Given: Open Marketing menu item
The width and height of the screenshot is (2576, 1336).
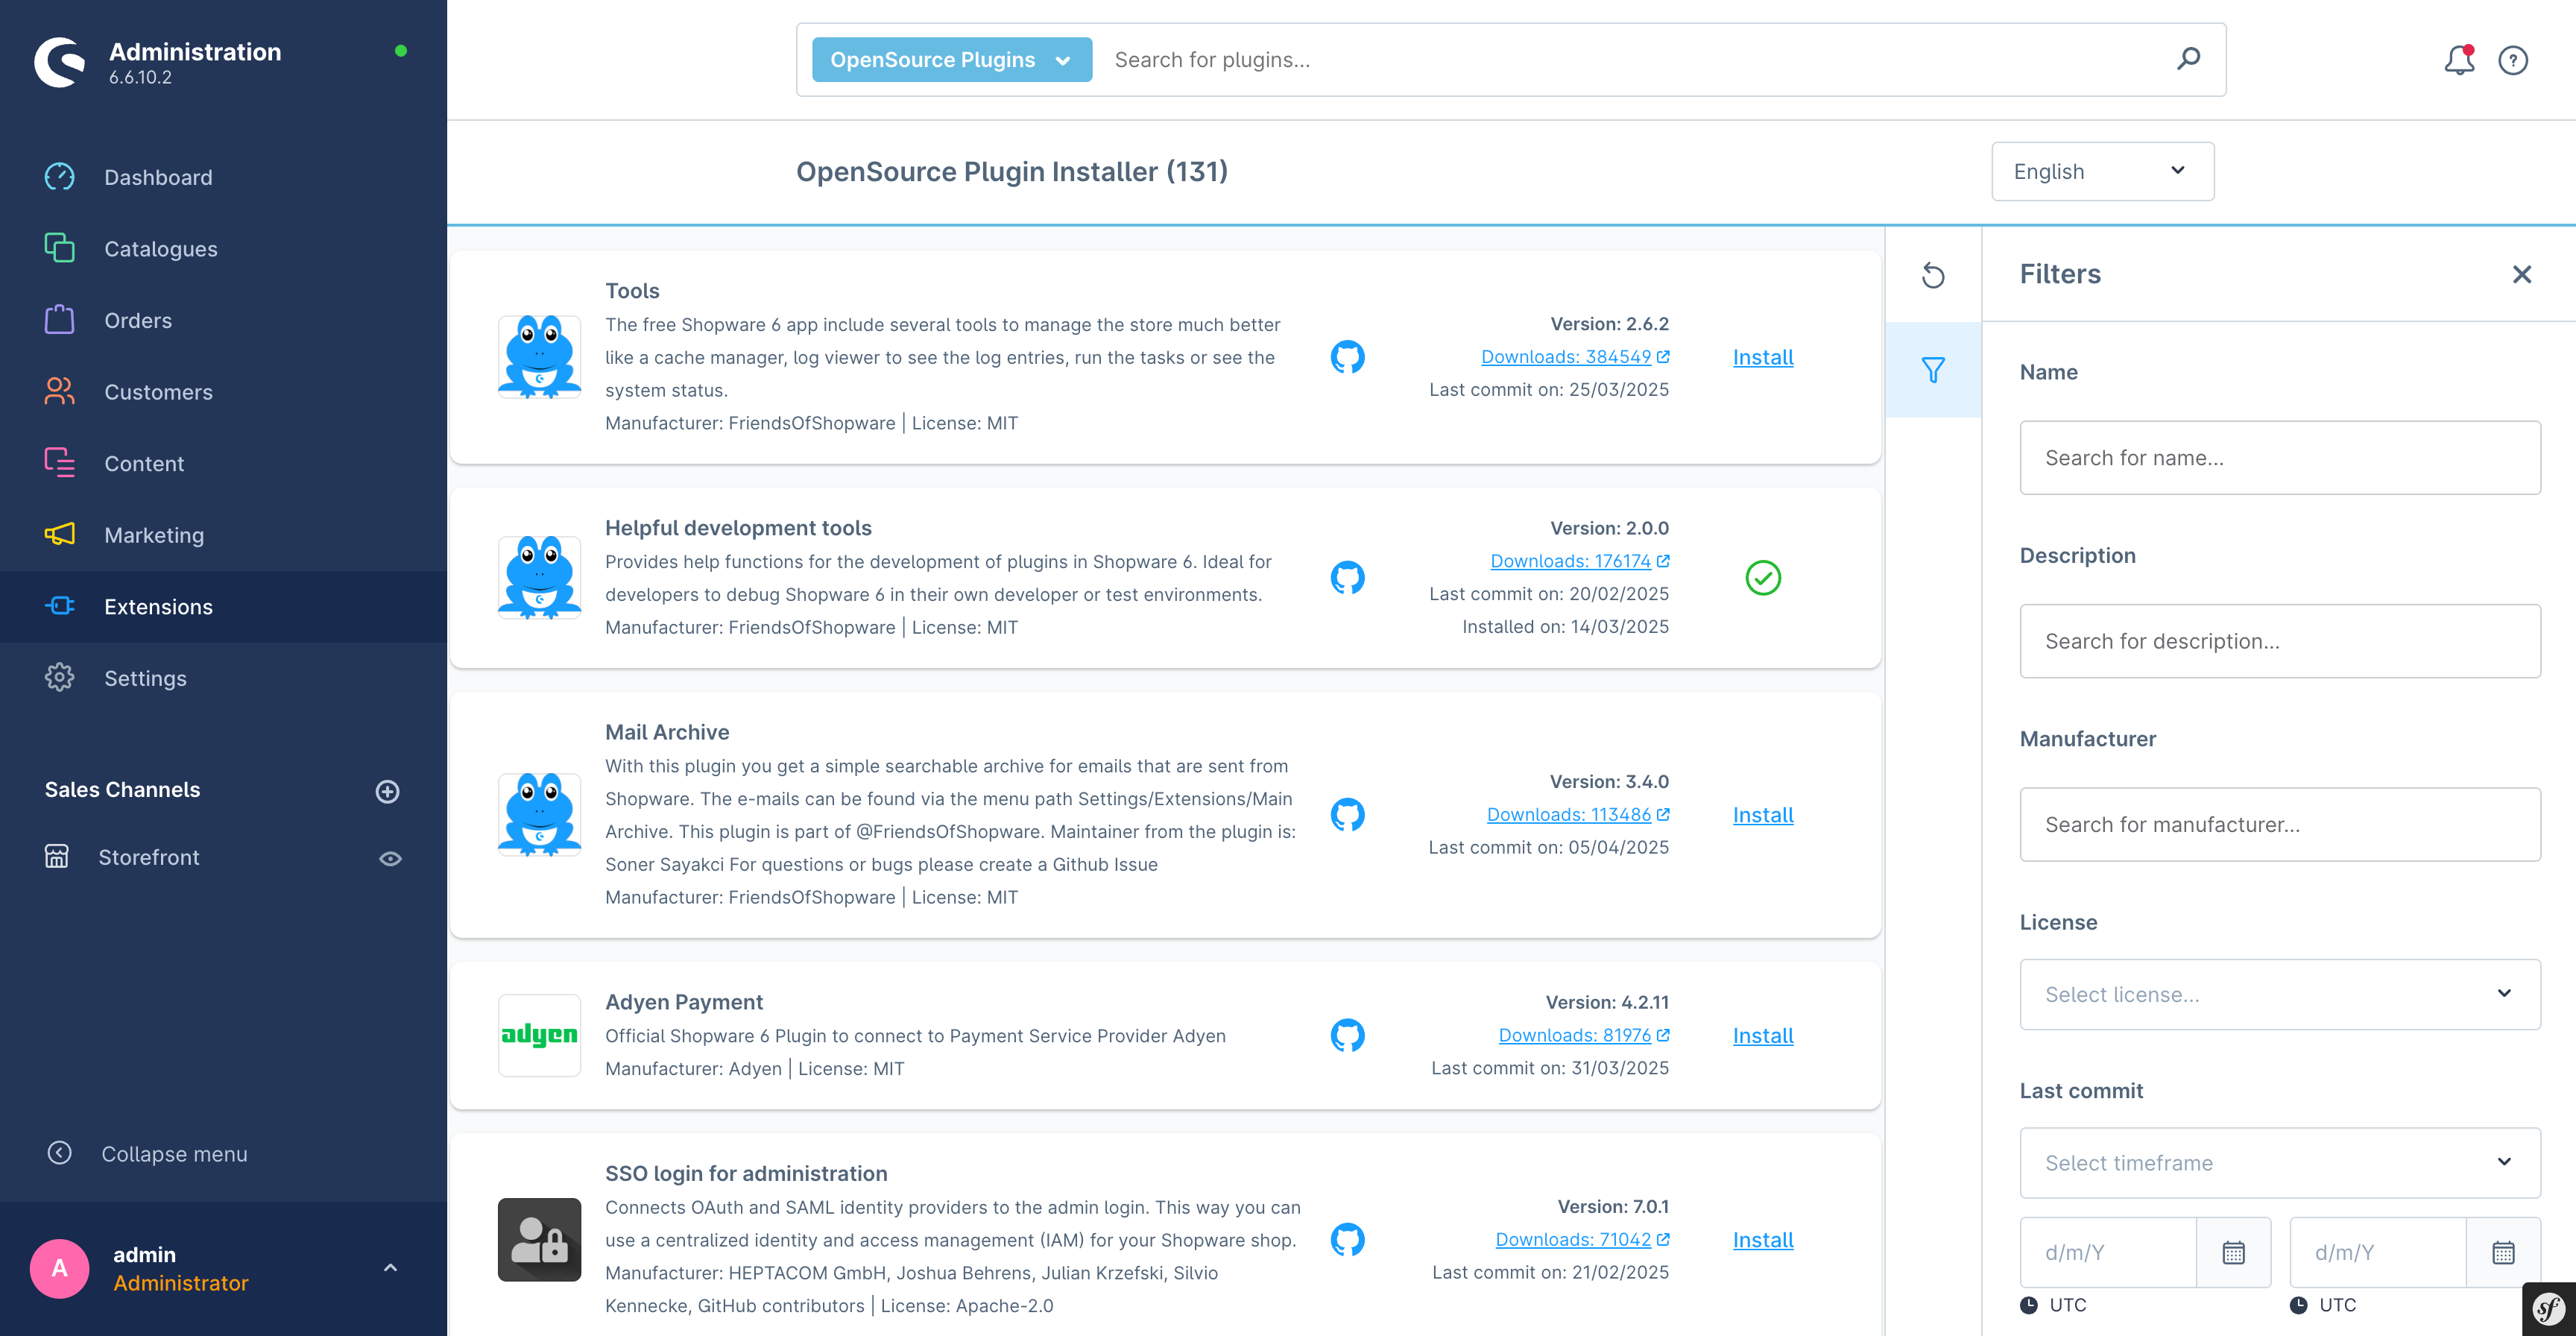Looking at the screenshot, I should (153, 535).
